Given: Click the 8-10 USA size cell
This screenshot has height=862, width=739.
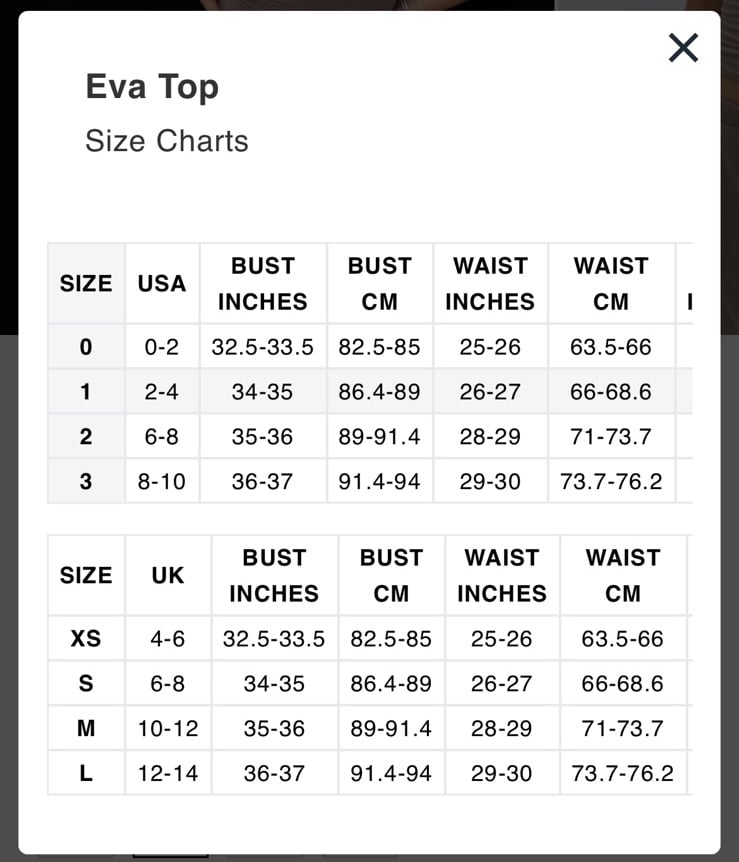Looking at the screenshot, I should [162, 482].
